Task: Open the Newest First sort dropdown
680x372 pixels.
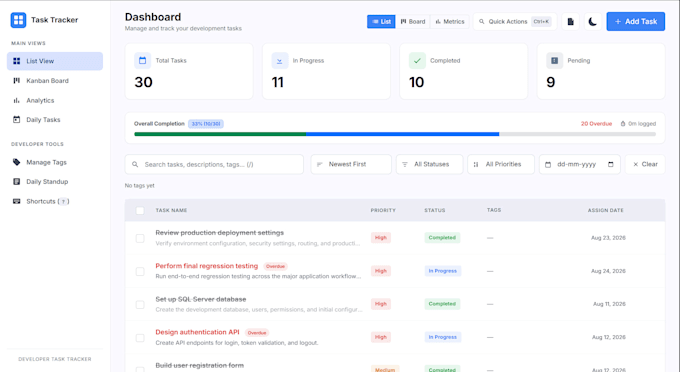Action: click(351, 164)
